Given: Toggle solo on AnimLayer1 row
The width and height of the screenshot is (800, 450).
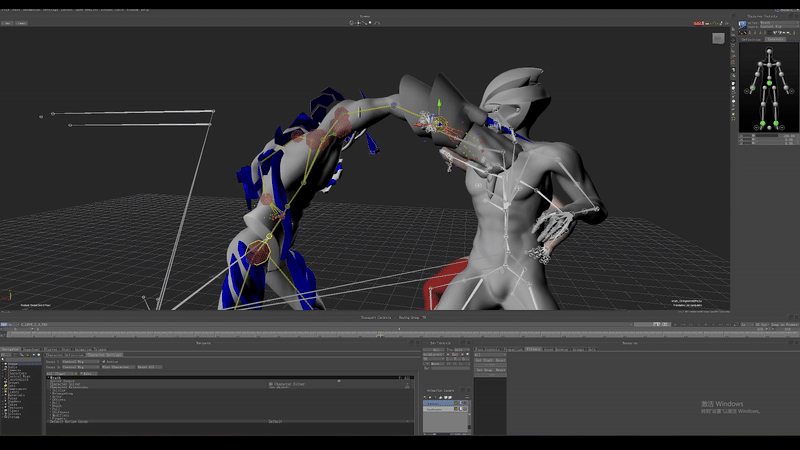Looking at the screenshot, I should (461, 403).
